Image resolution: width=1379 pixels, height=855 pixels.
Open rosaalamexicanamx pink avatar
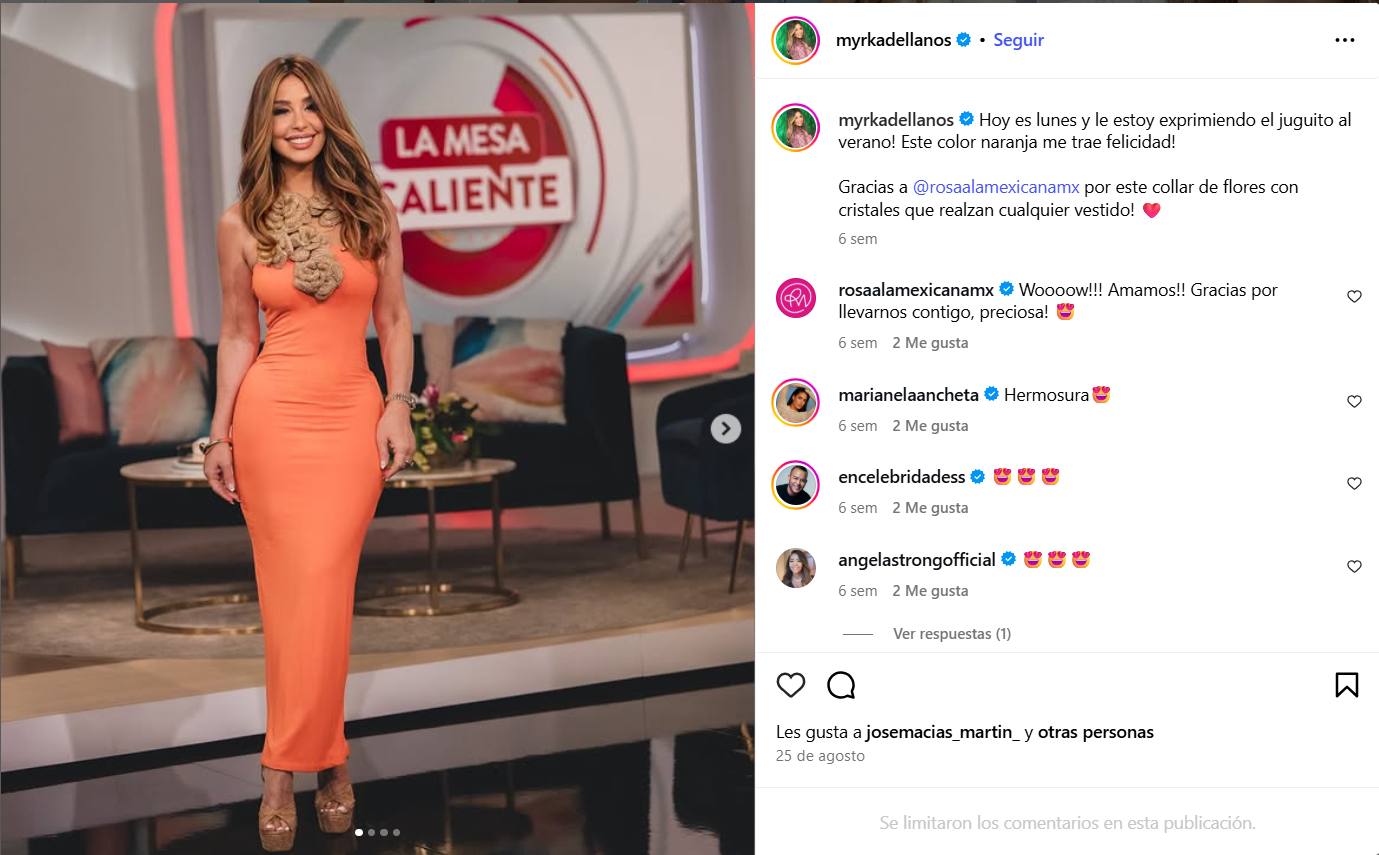pos(796,298)
